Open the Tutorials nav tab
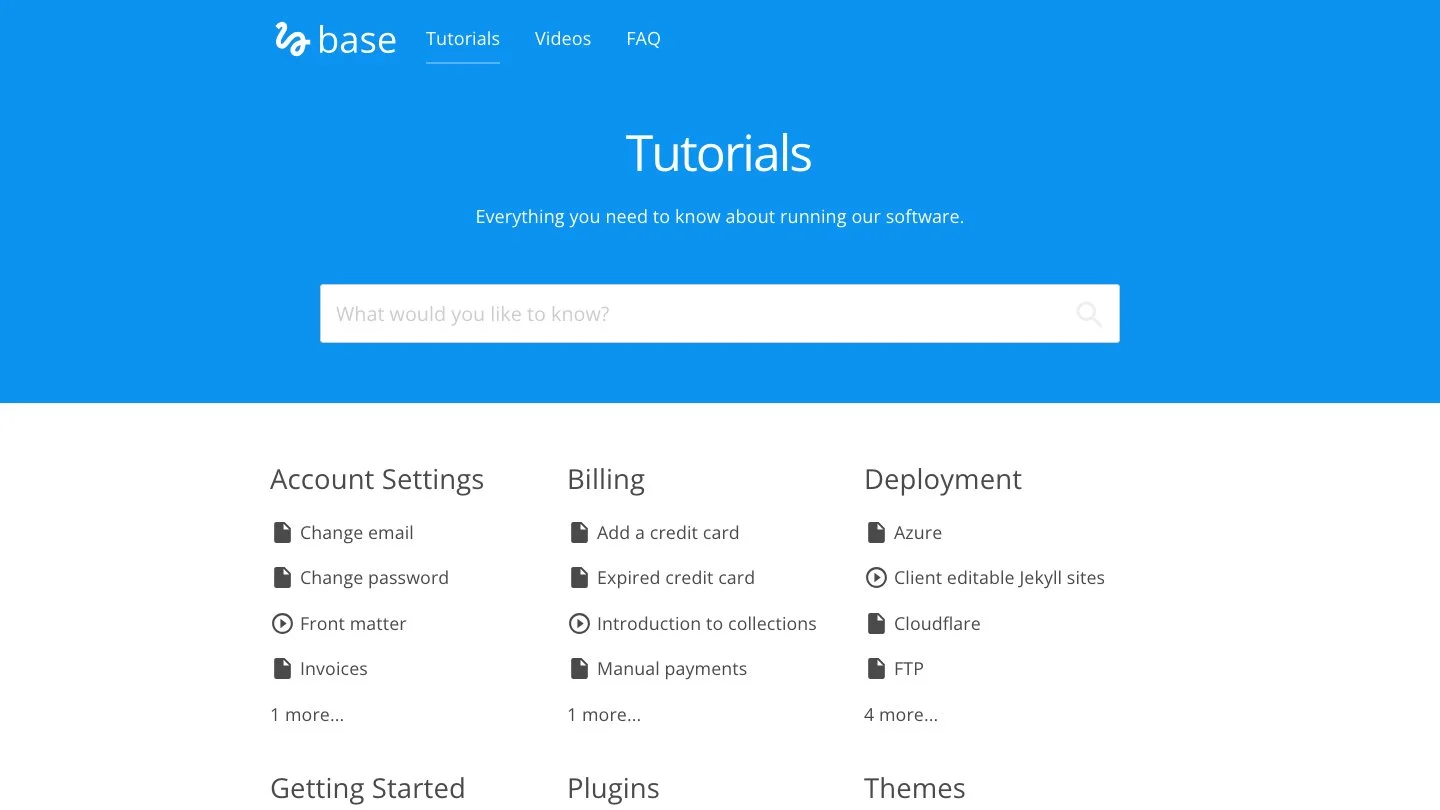The width and height of the screenshot is (1440, 810). tap(463, 39)
